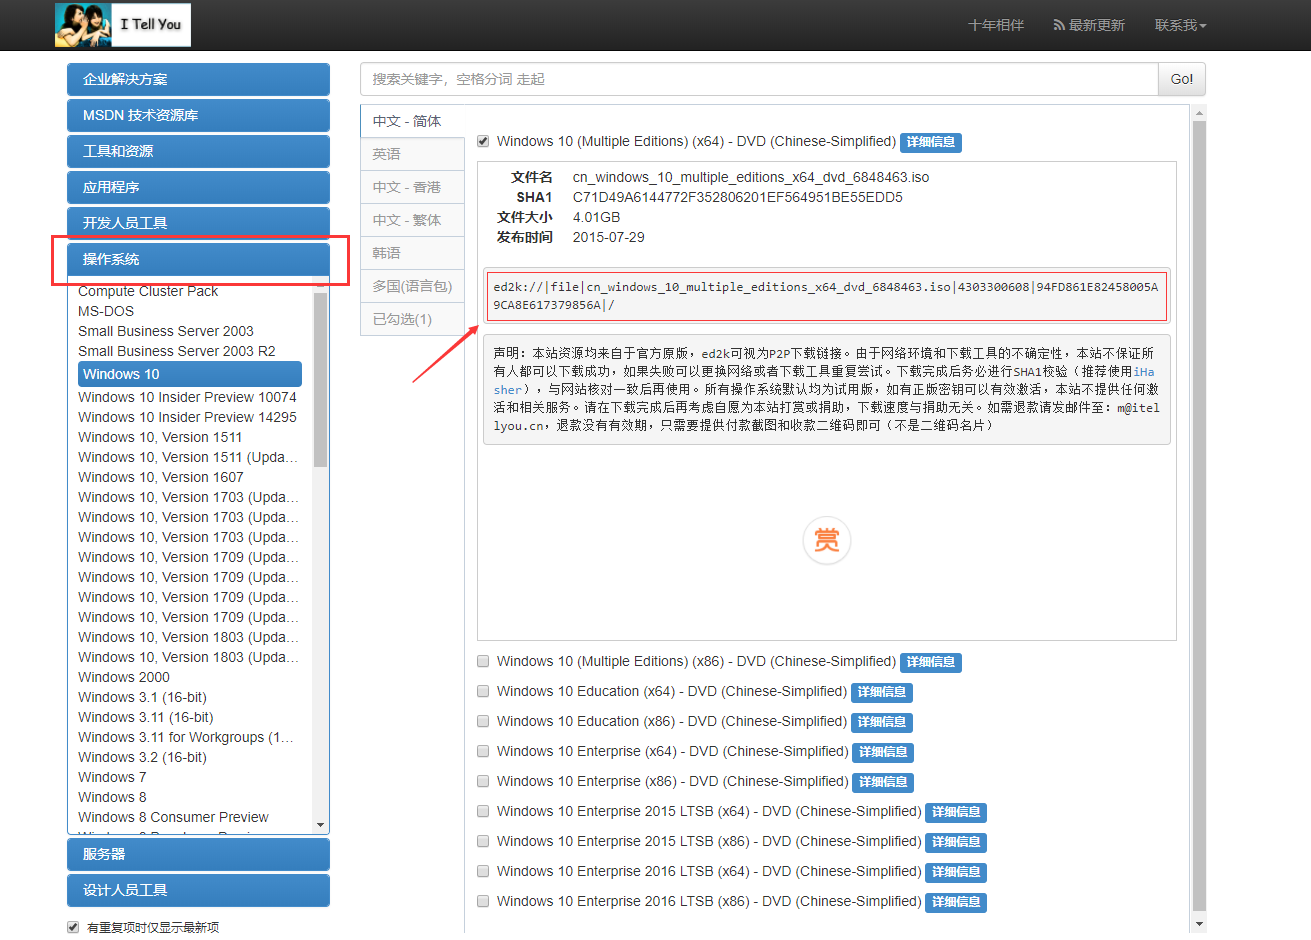Uncheck Windows 10 Multiple Editions x64 checkbox
Screen dimensions: 1311x940
pyautogui.click(x=483, y=141)
